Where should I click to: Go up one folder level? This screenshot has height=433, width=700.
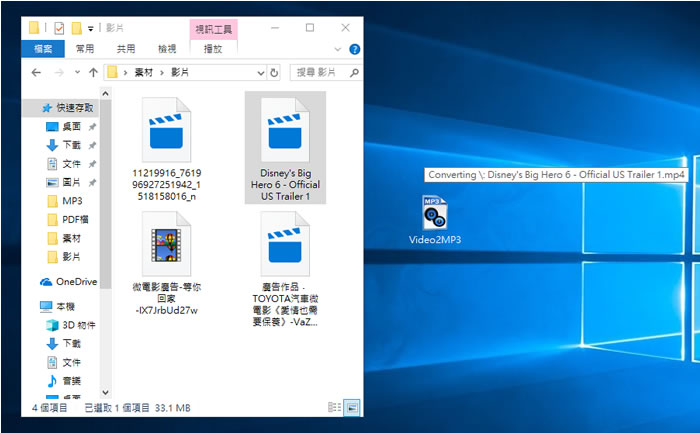93,72
